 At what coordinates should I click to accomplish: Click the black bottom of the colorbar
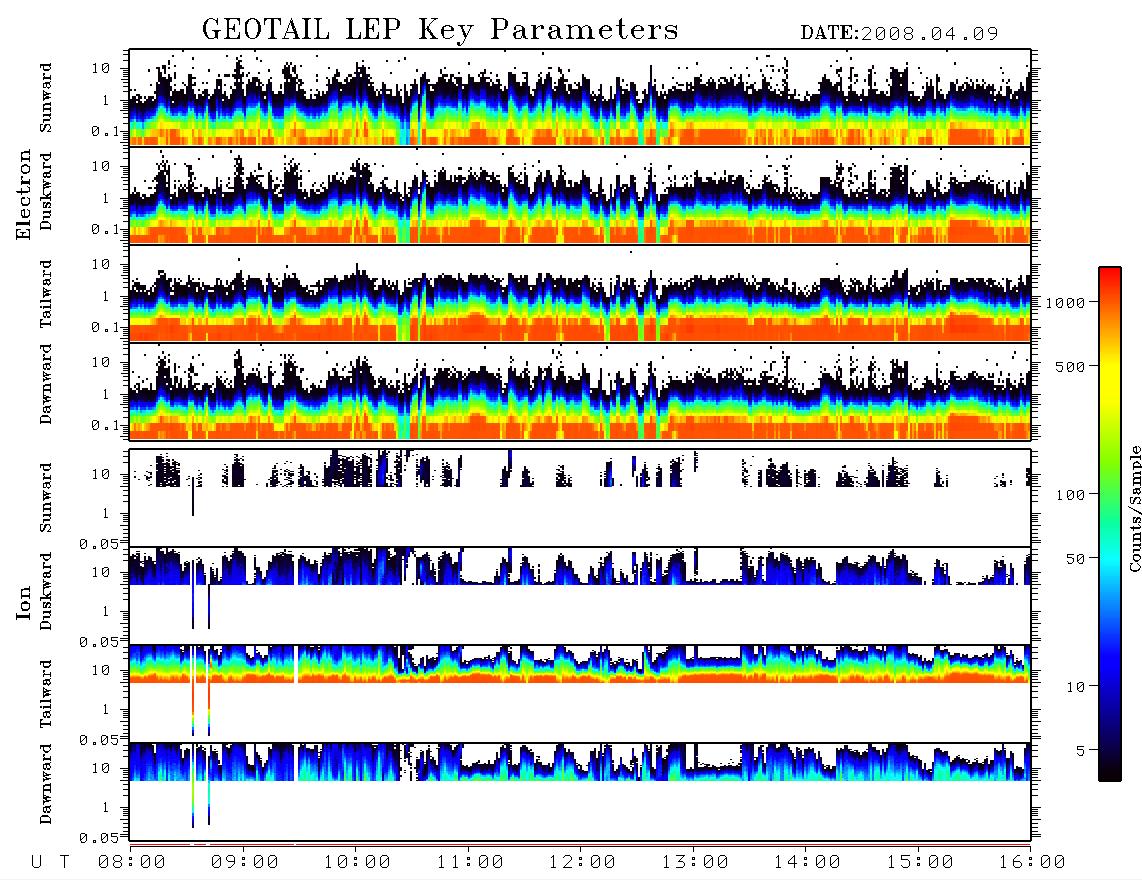1110,772
